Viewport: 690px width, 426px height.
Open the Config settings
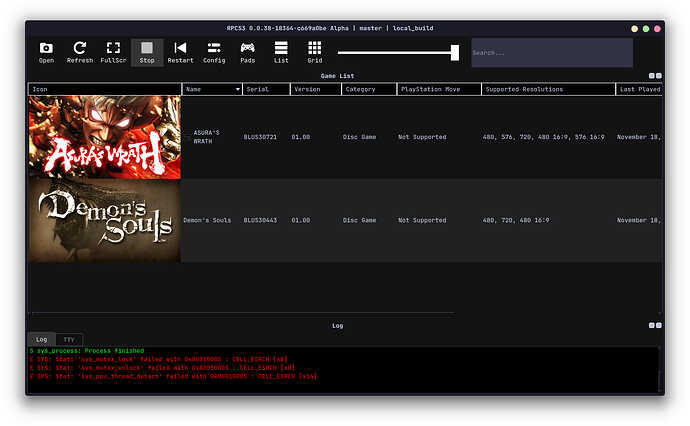pos(214,52)
